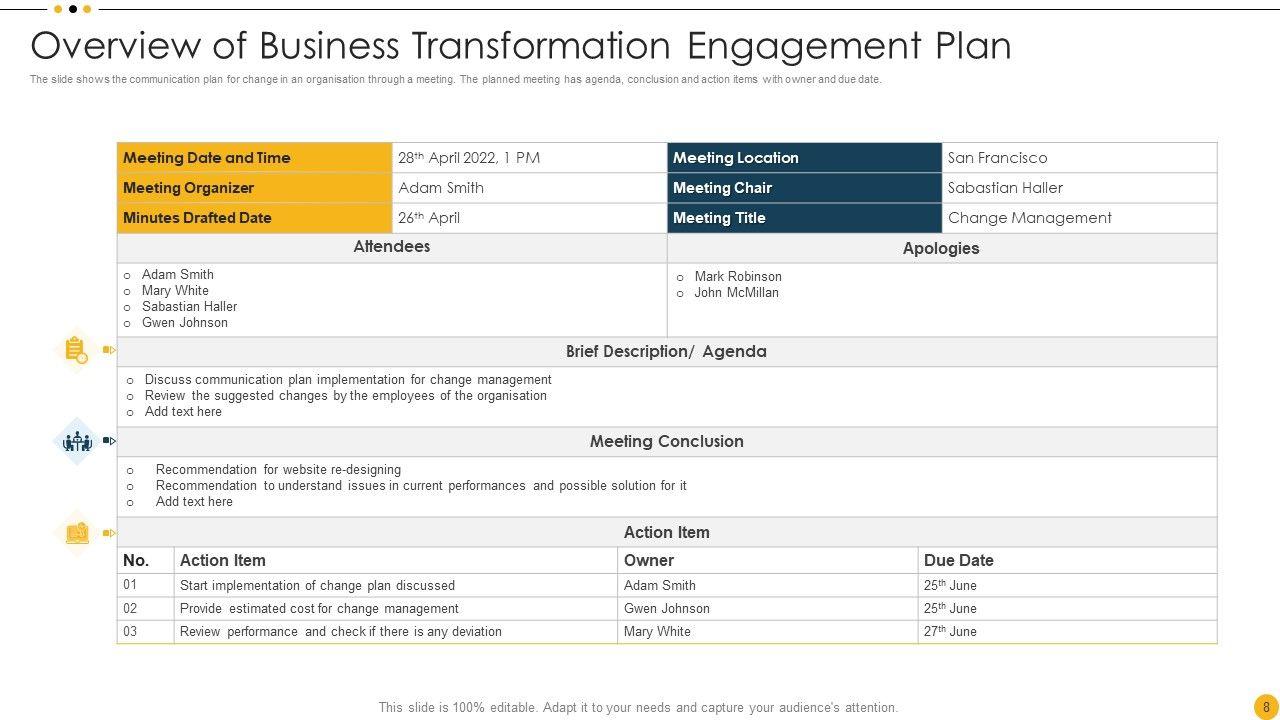Select the dark blue Meeting Location cell

pos(804,158)
